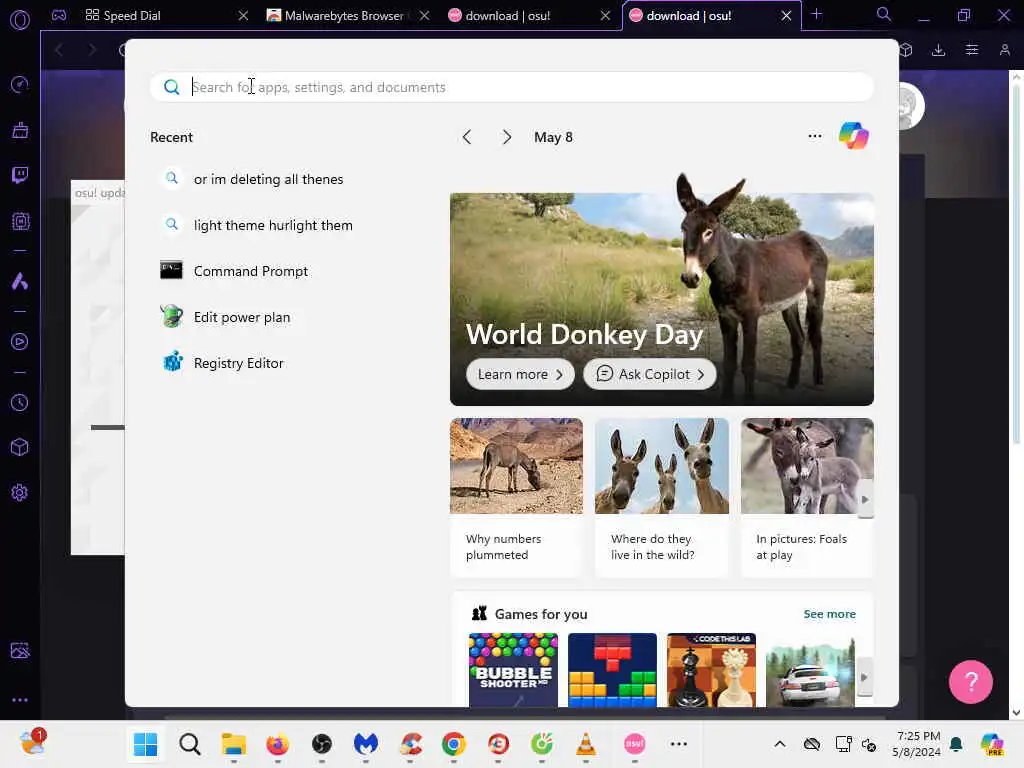Advance the Games for you carousel arrow
The image size is (1024, 768).
(x=864, y=677)
